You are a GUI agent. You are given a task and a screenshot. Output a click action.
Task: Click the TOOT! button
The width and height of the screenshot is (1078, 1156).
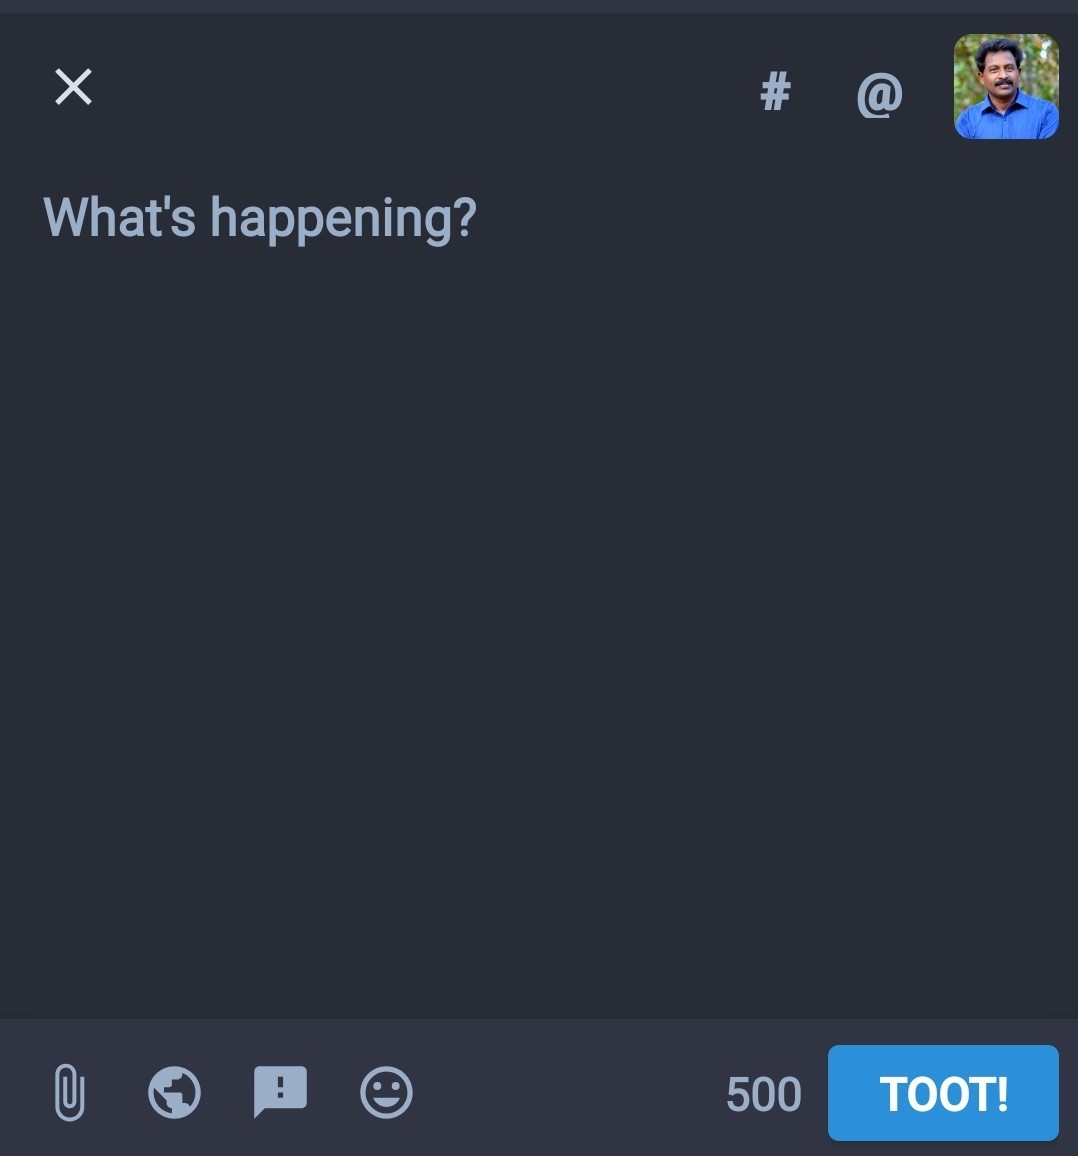pyautogui.click(x=943, y=1093)
